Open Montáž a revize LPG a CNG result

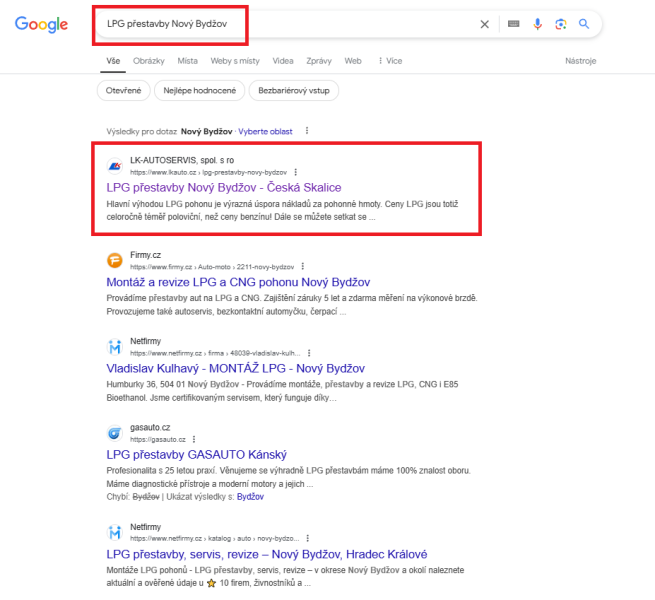pyautogui.click(x=238, y=282)
